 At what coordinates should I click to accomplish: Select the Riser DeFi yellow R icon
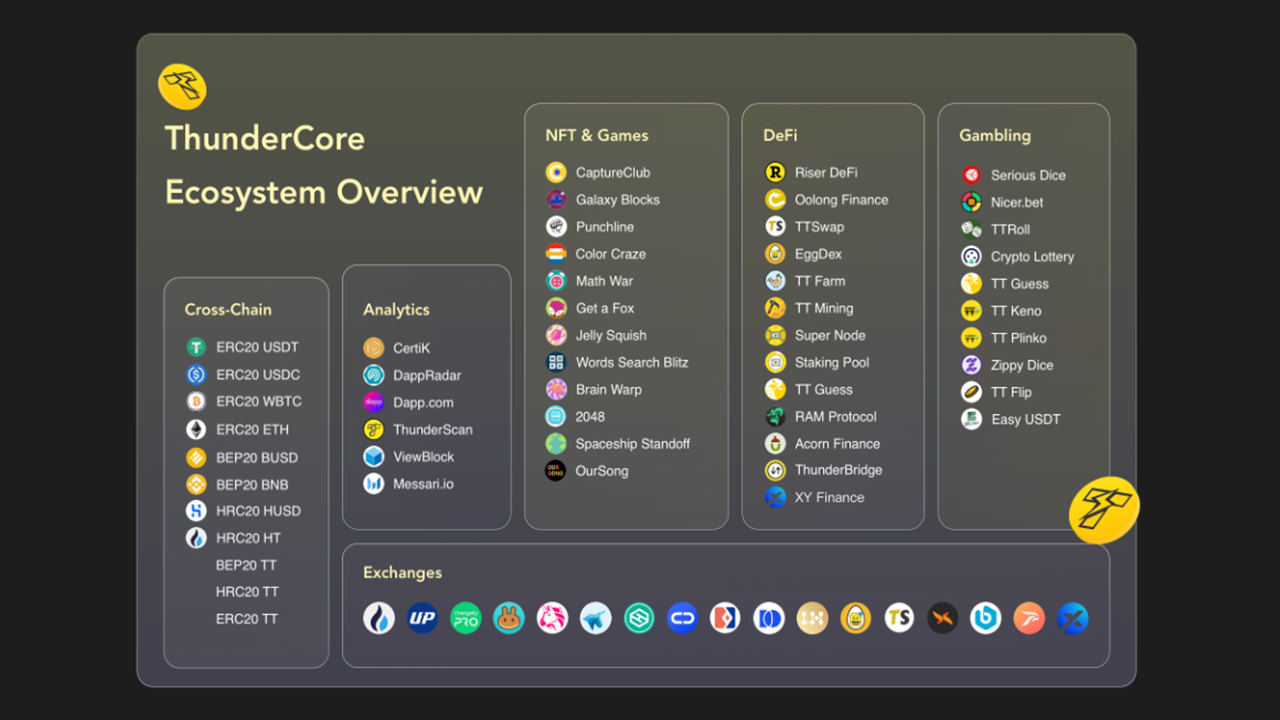click(775, 172)
